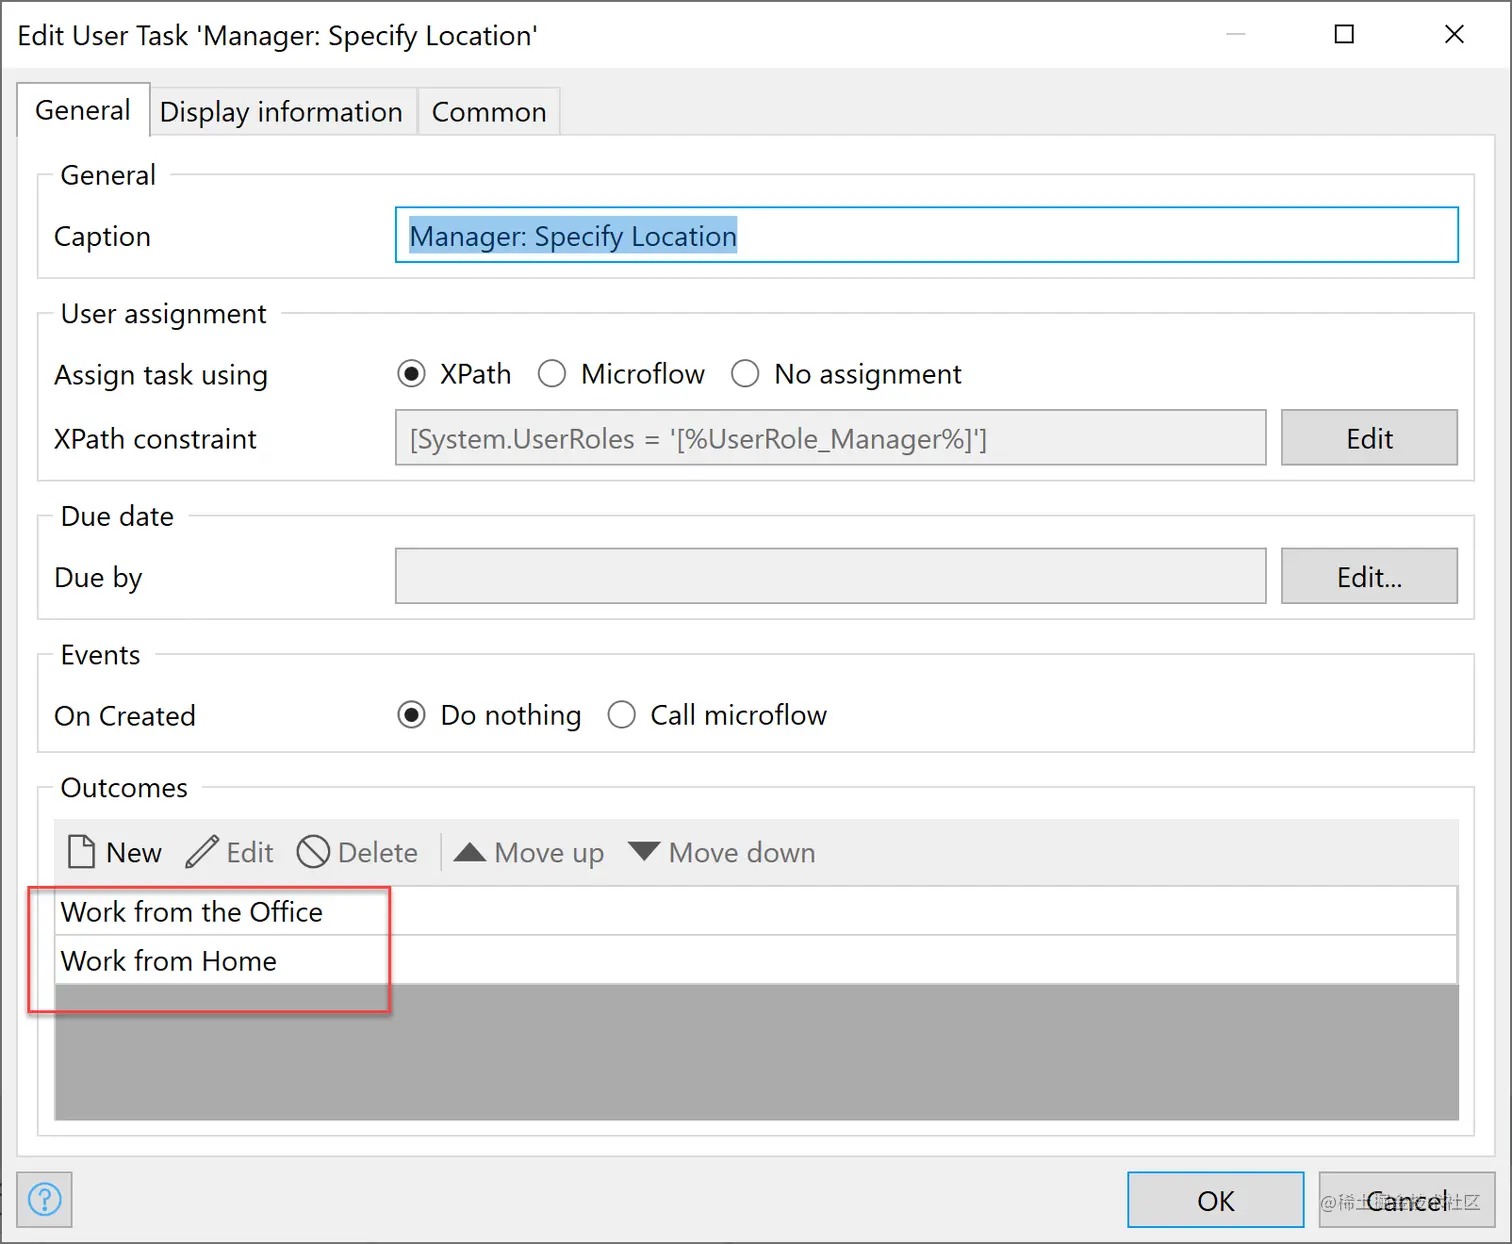Confirm changes with the OK button
This screenshot has width=1512, height=1244.
point(1215,1200)
